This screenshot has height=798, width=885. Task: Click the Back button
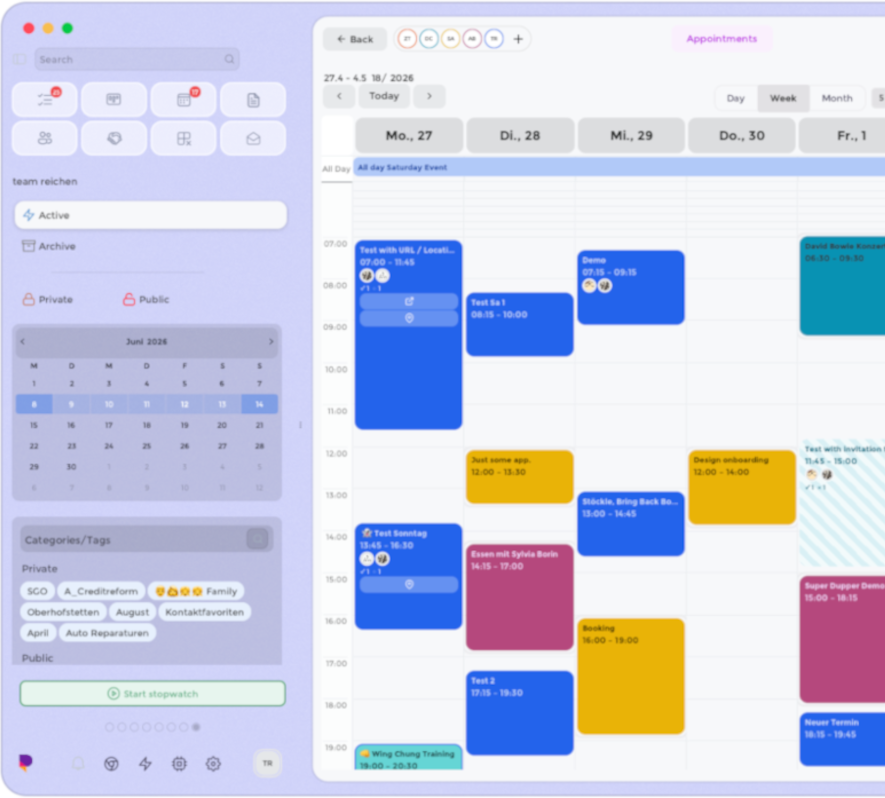click(x=355, y=39)
